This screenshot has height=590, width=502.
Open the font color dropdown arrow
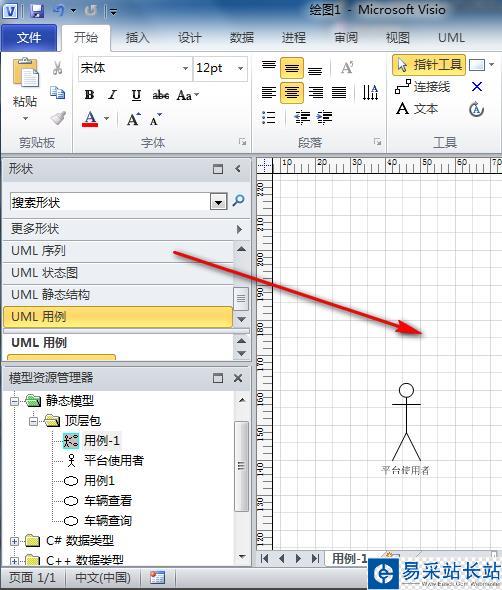[106, 119]
